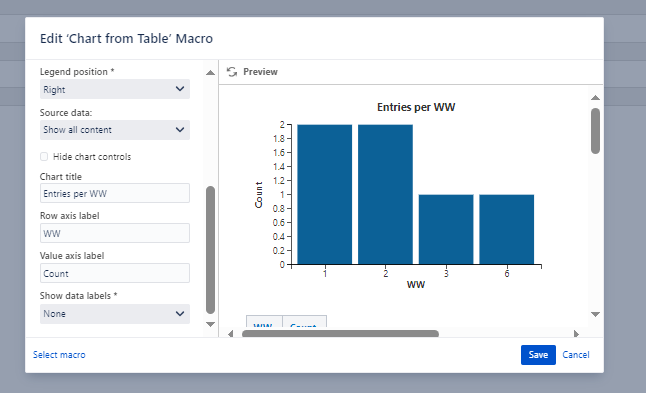
Task: Click the WW axis label under chart
Action: click(x=416, y=285)
